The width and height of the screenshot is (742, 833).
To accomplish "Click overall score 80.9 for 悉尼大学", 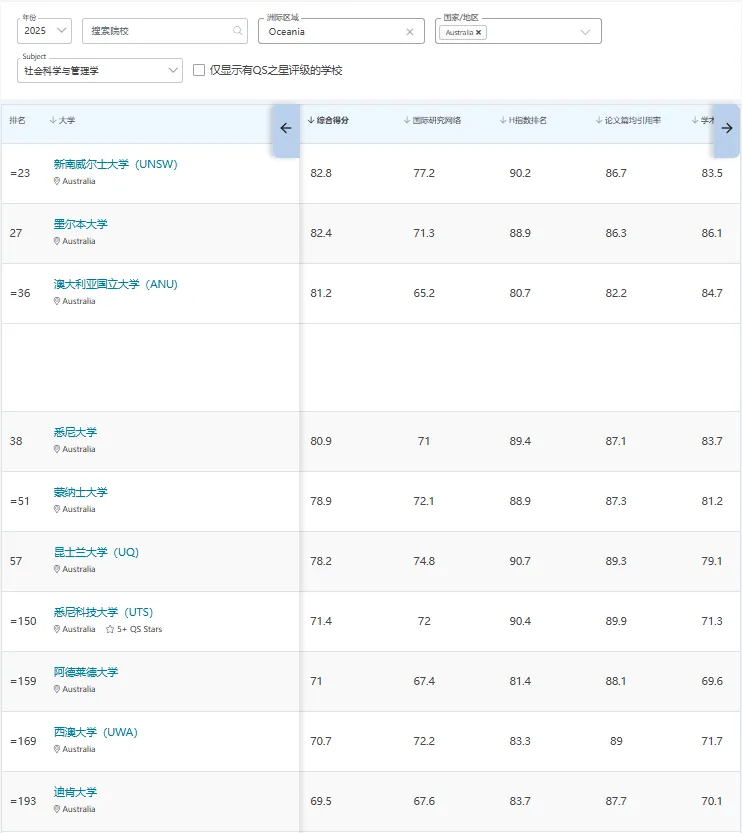I will point(321,441).
